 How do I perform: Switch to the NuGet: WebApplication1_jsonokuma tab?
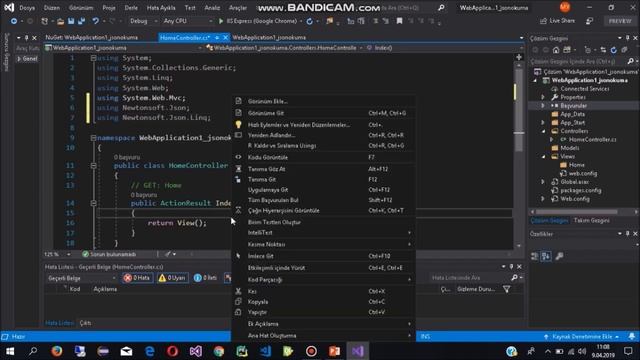pos(92,38)
